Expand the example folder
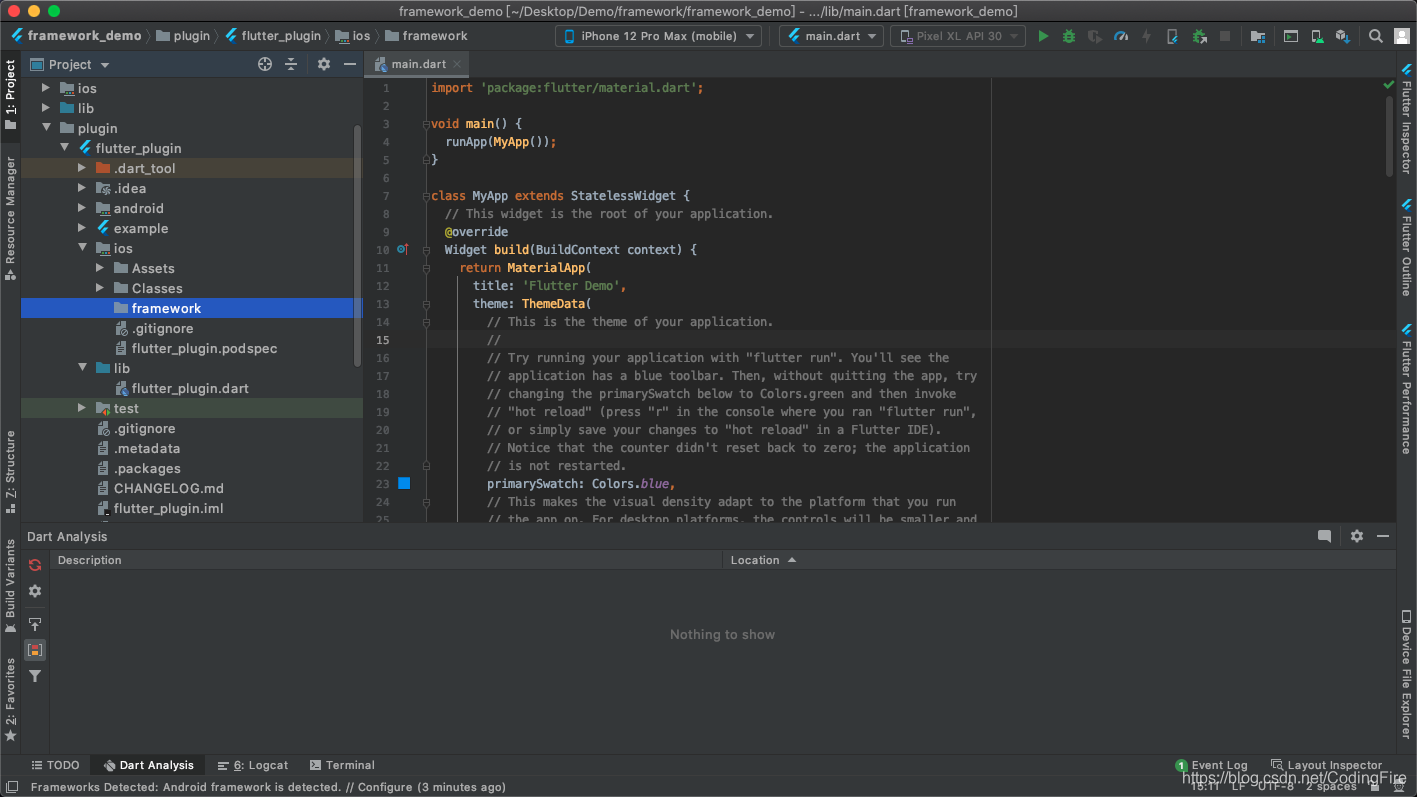This screenshot has height=797, width=1417. point(82,228)
